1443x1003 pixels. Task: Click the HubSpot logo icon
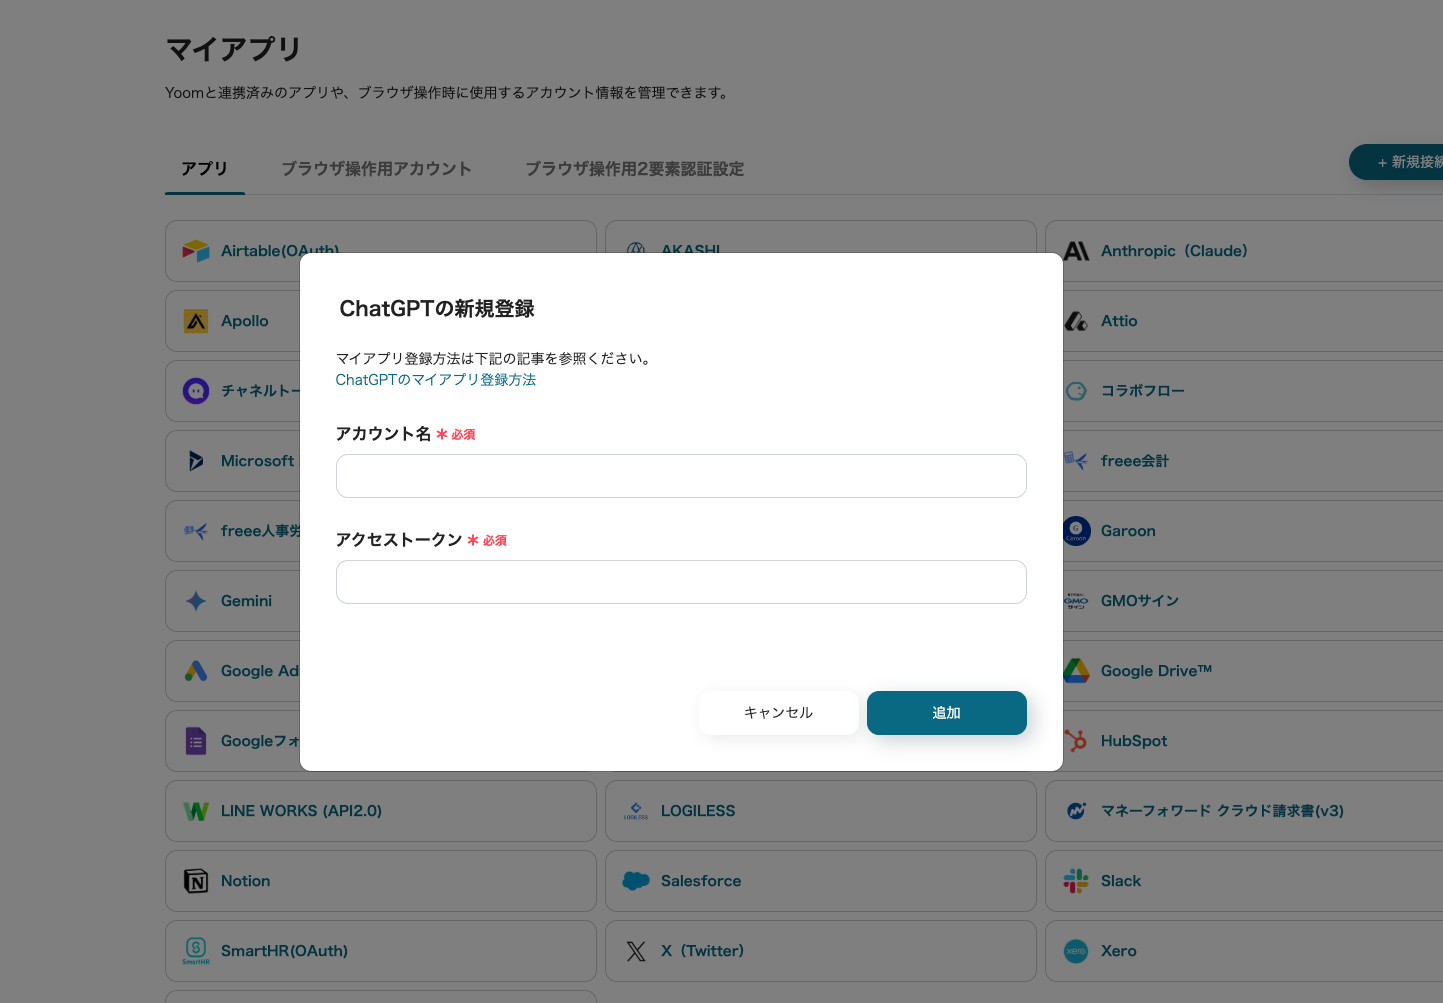coord(1076,741)
